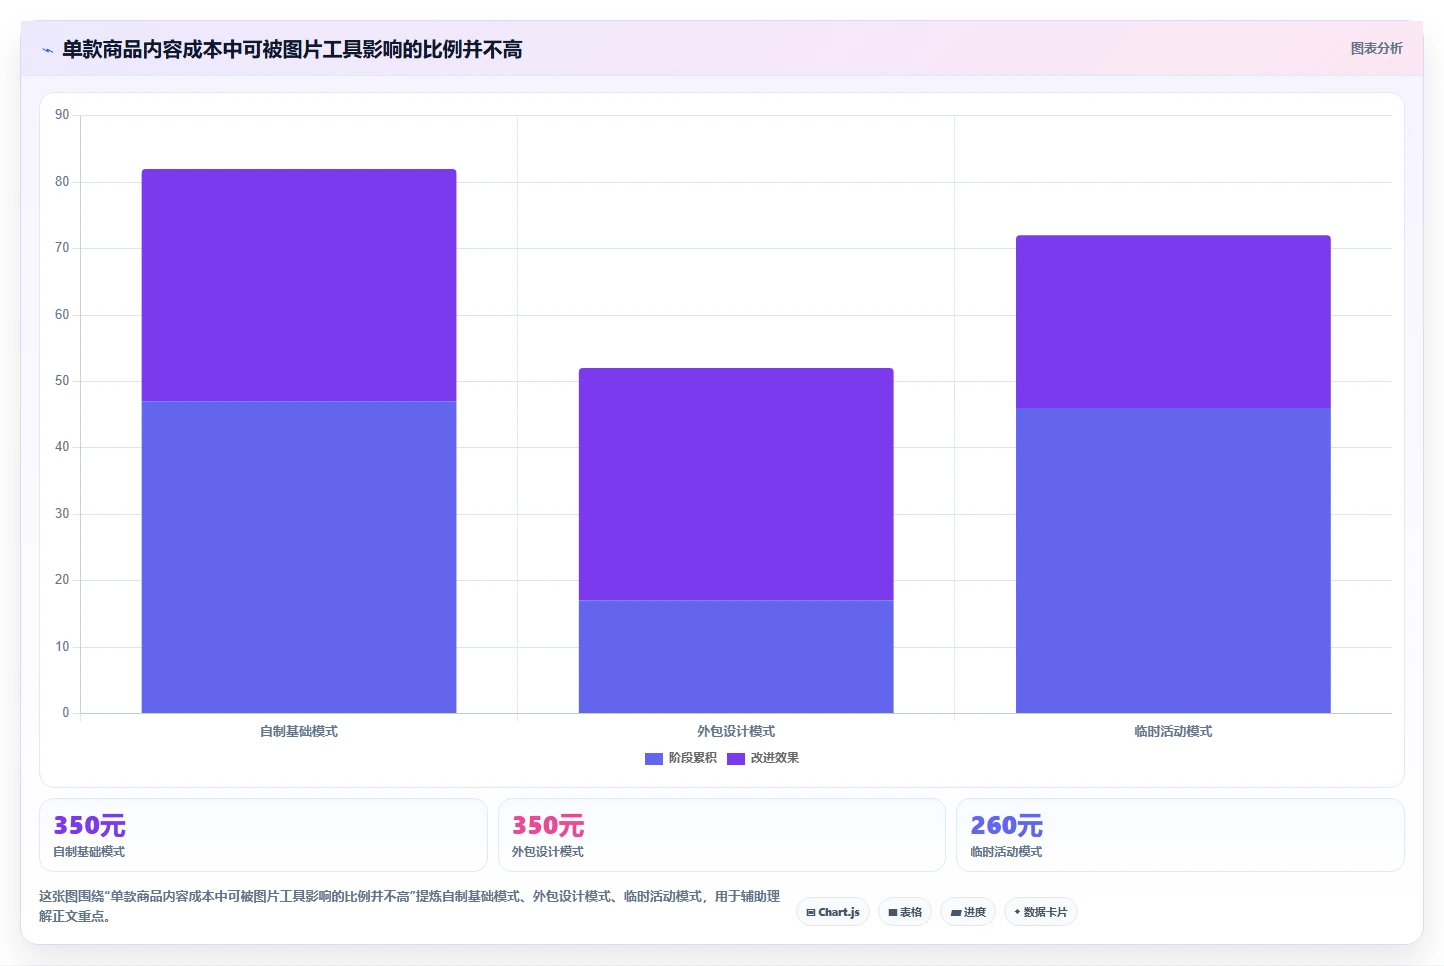The image size is (1444, 966).
Task: Open the 260元 临时活动模式 card
Action: 1180,835
